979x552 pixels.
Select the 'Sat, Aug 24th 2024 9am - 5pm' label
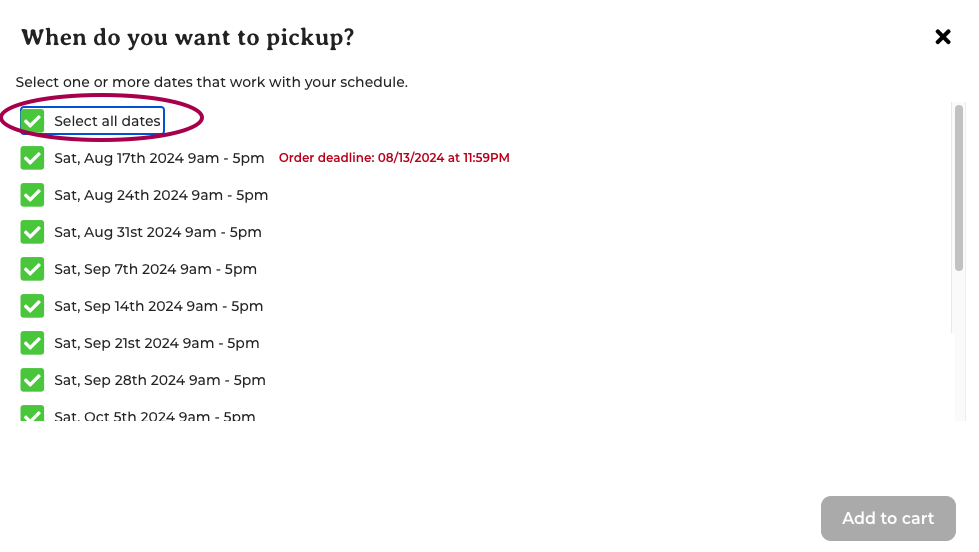coord(161,195)
